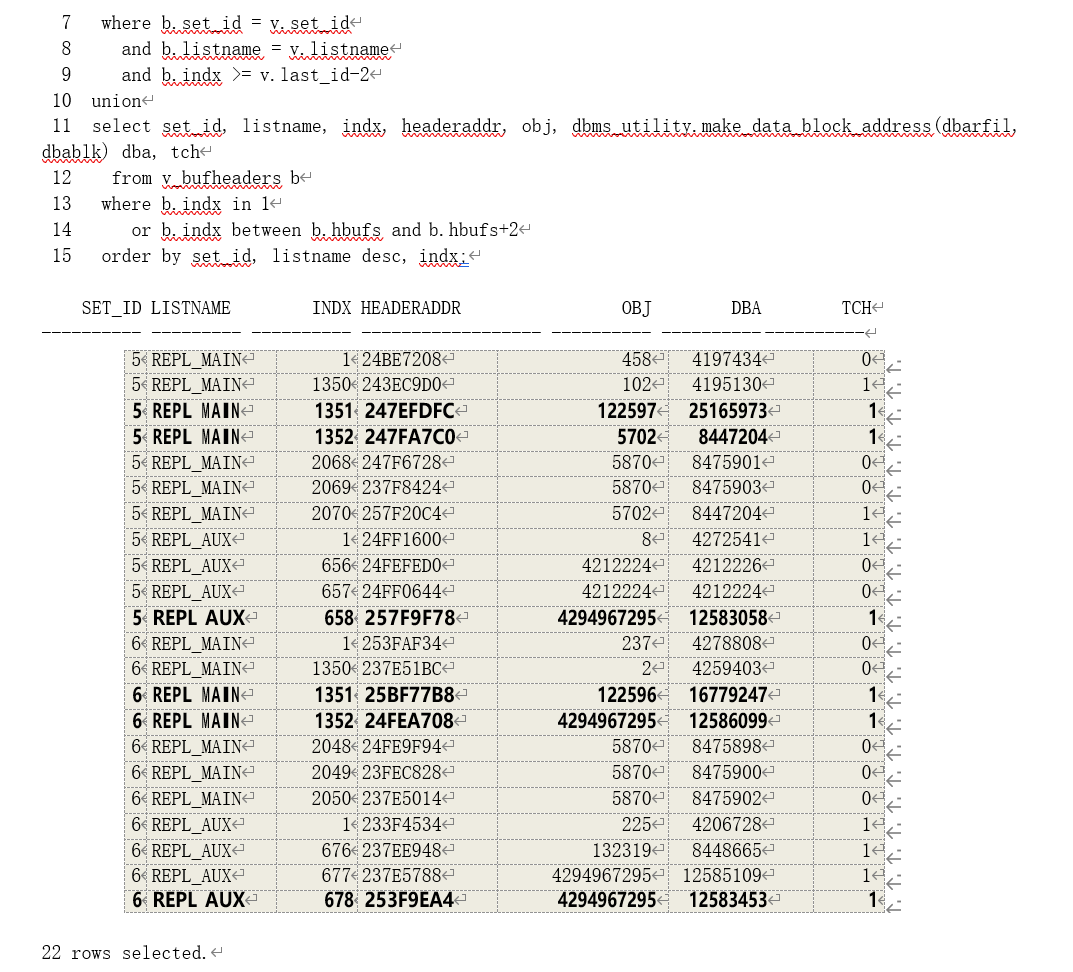1073x972 pixels.
Task: Click OBJ value 132319
Action: pos(621,851)
